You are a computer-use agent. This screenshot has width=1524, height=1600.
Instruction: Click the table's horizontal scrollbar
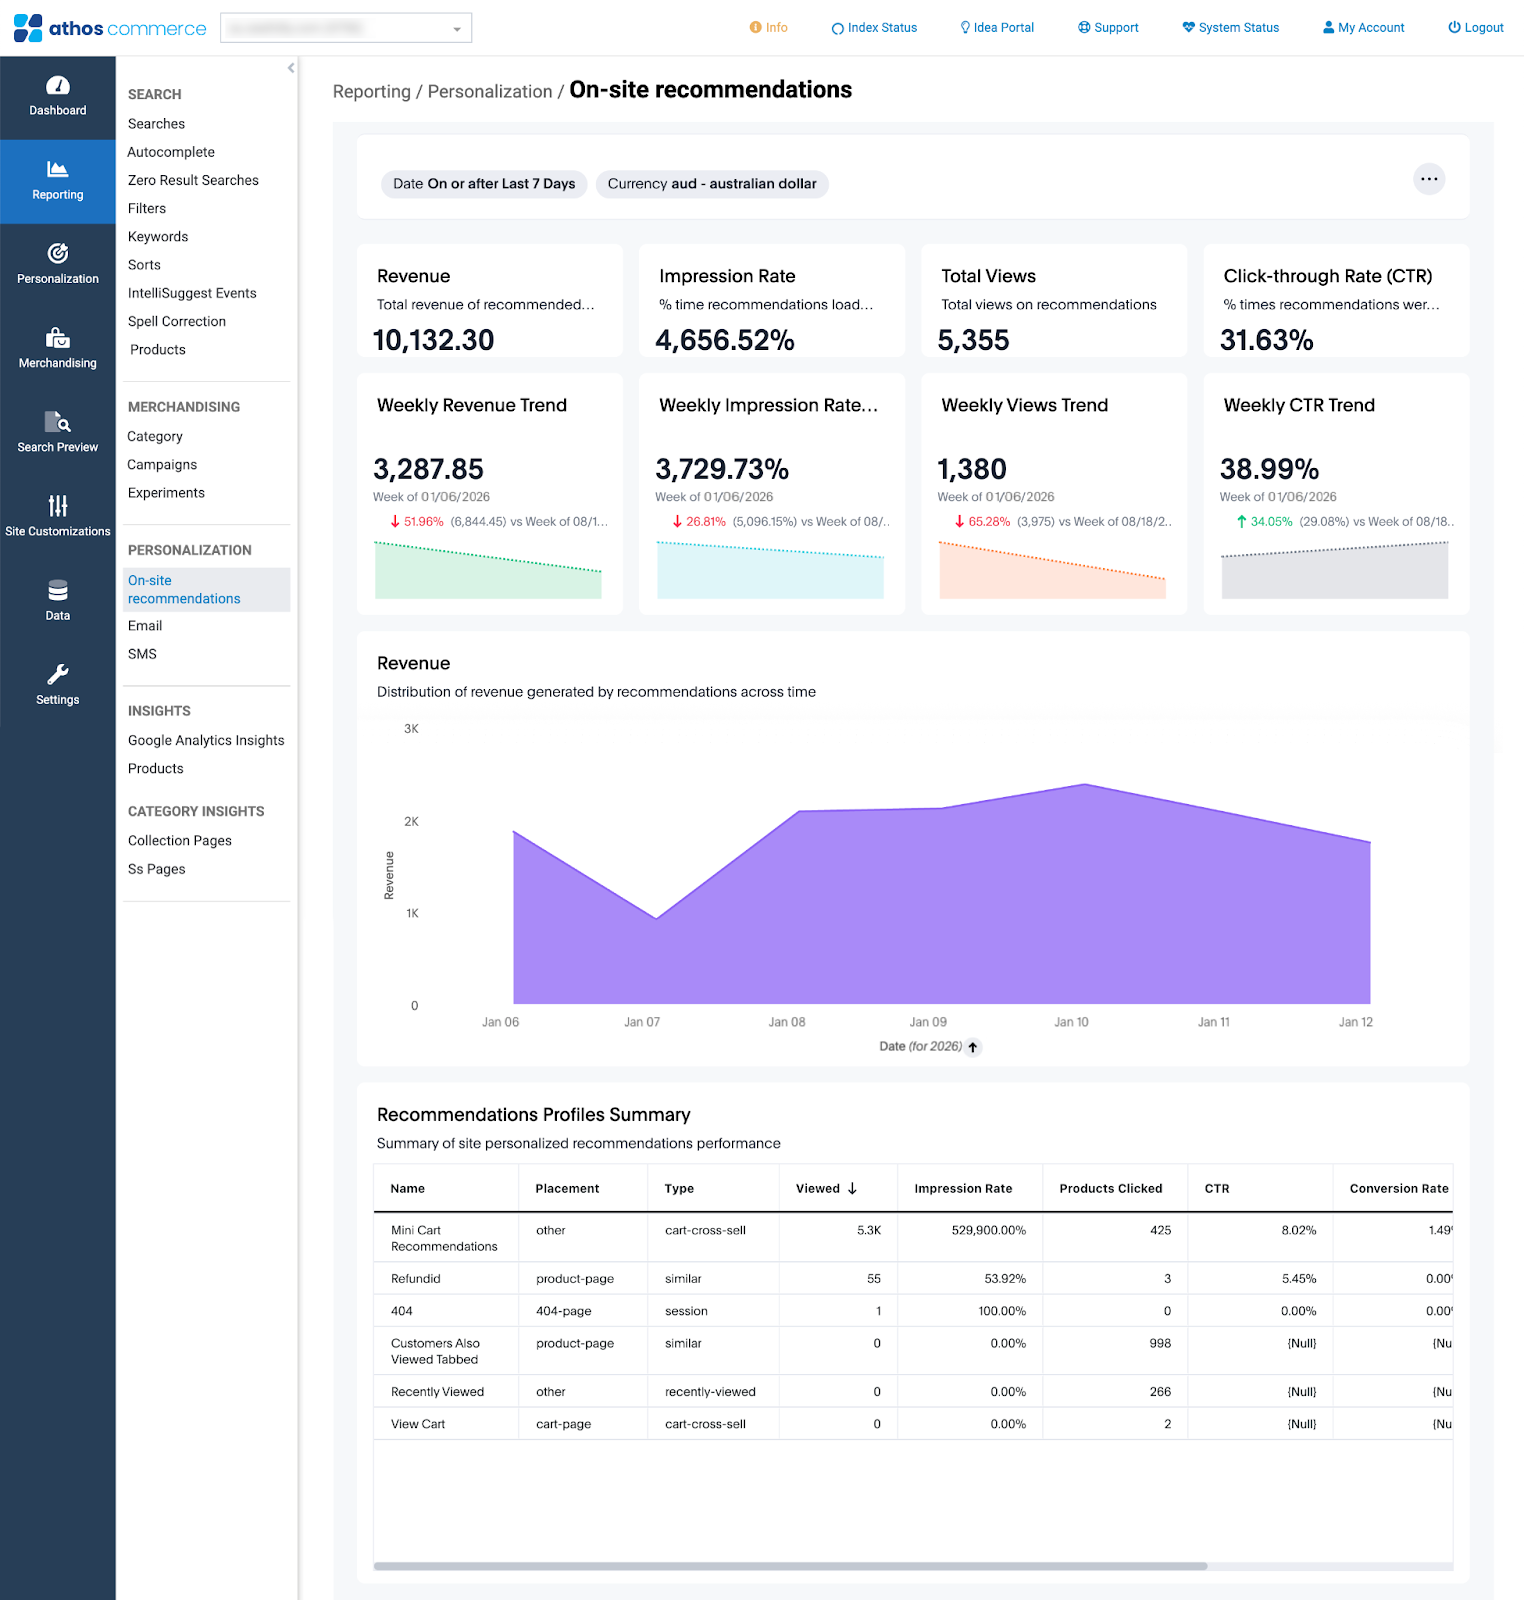click(790, 1566)
